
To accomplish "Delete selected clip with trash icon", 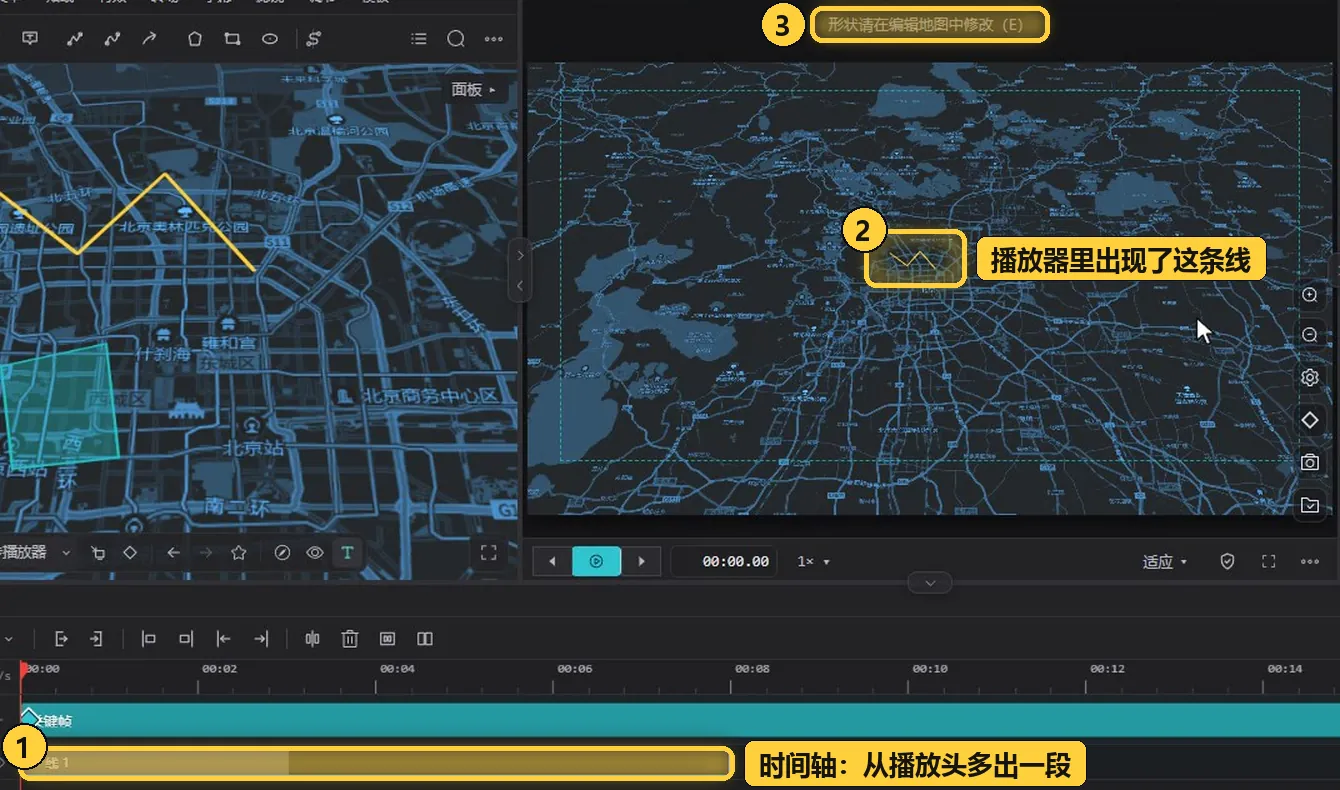I will coord(350,639).
